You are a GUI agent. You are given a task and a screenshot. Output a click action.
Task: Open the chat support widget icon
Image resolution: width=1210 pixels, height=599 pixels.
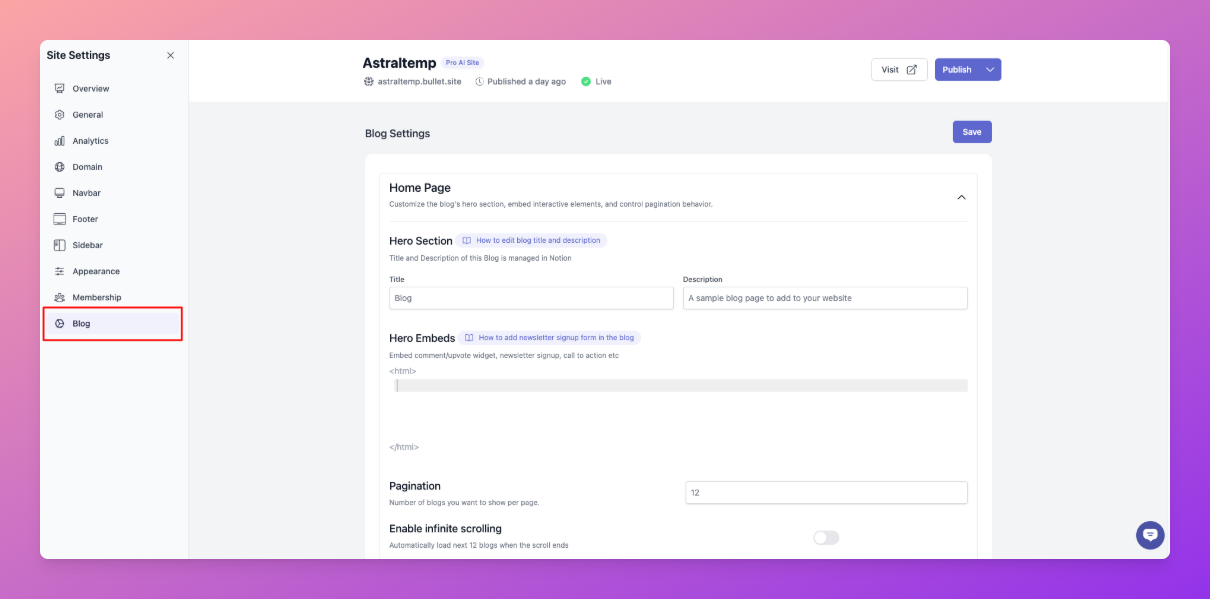[x=1150, y=535]
